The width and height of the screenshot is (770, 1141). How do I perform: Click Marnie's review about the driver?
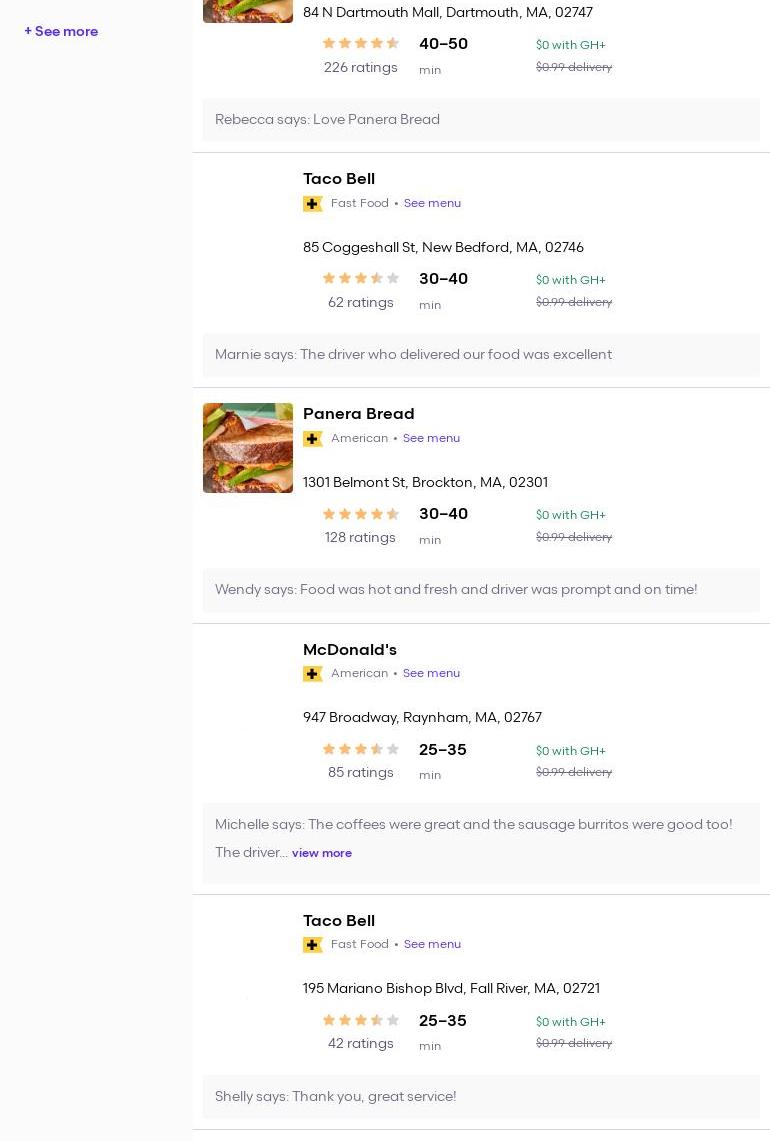click(413, 354)
